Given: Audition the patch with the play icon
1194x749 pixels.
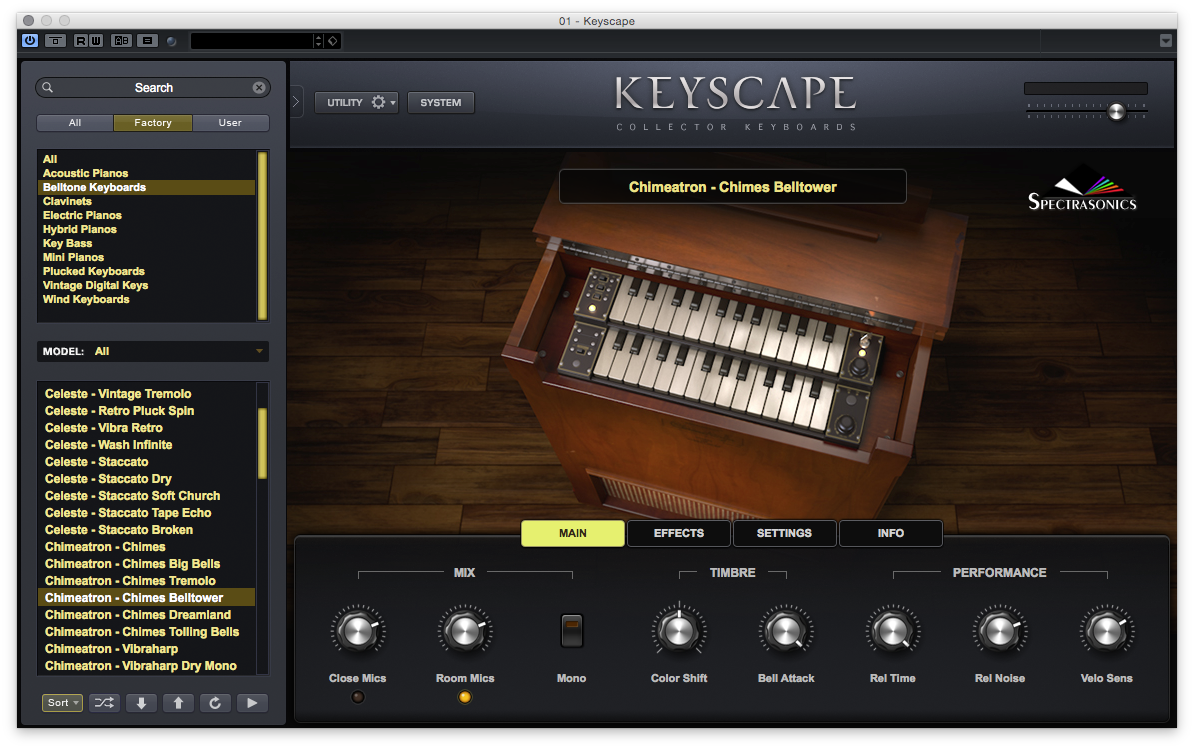Looking at the screenshot, I should (252, 703).
